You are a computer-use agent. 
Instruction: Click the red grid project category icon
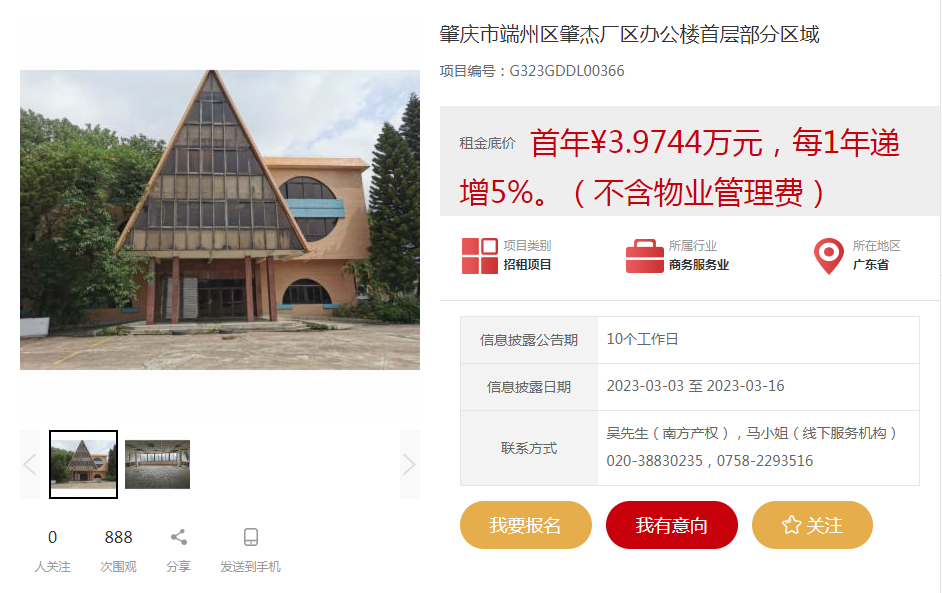479,255
